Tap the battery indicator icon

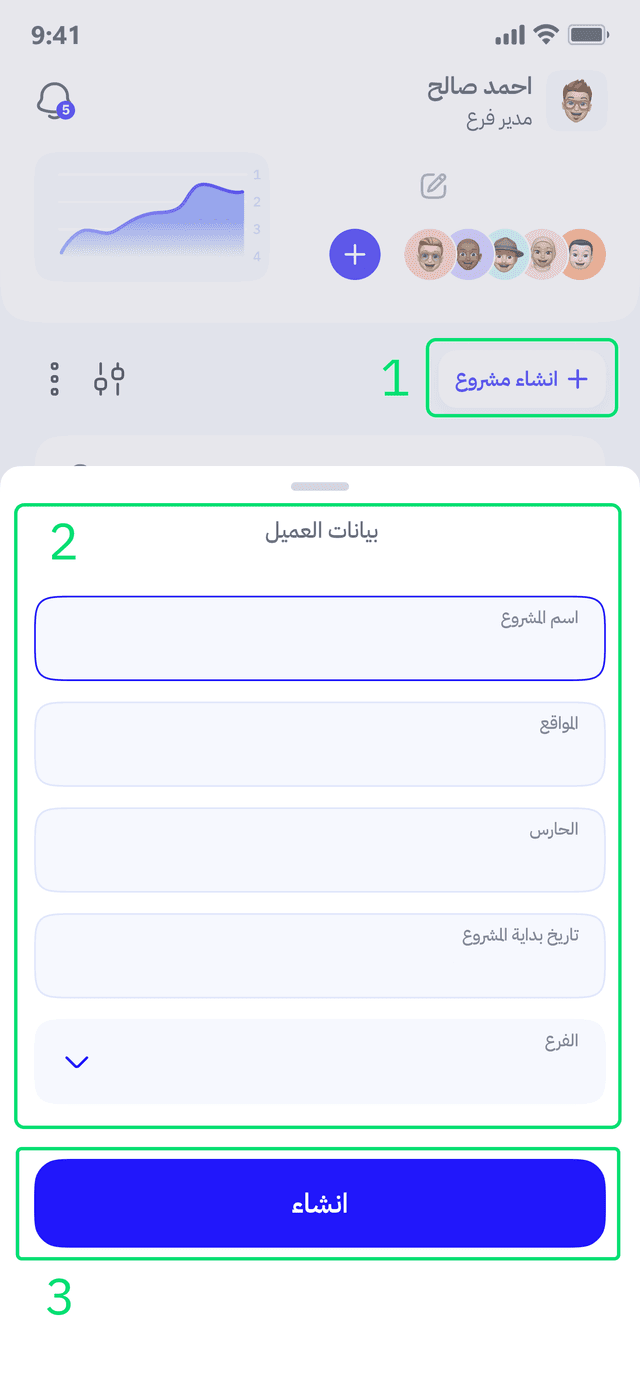(x=588, y=33)
